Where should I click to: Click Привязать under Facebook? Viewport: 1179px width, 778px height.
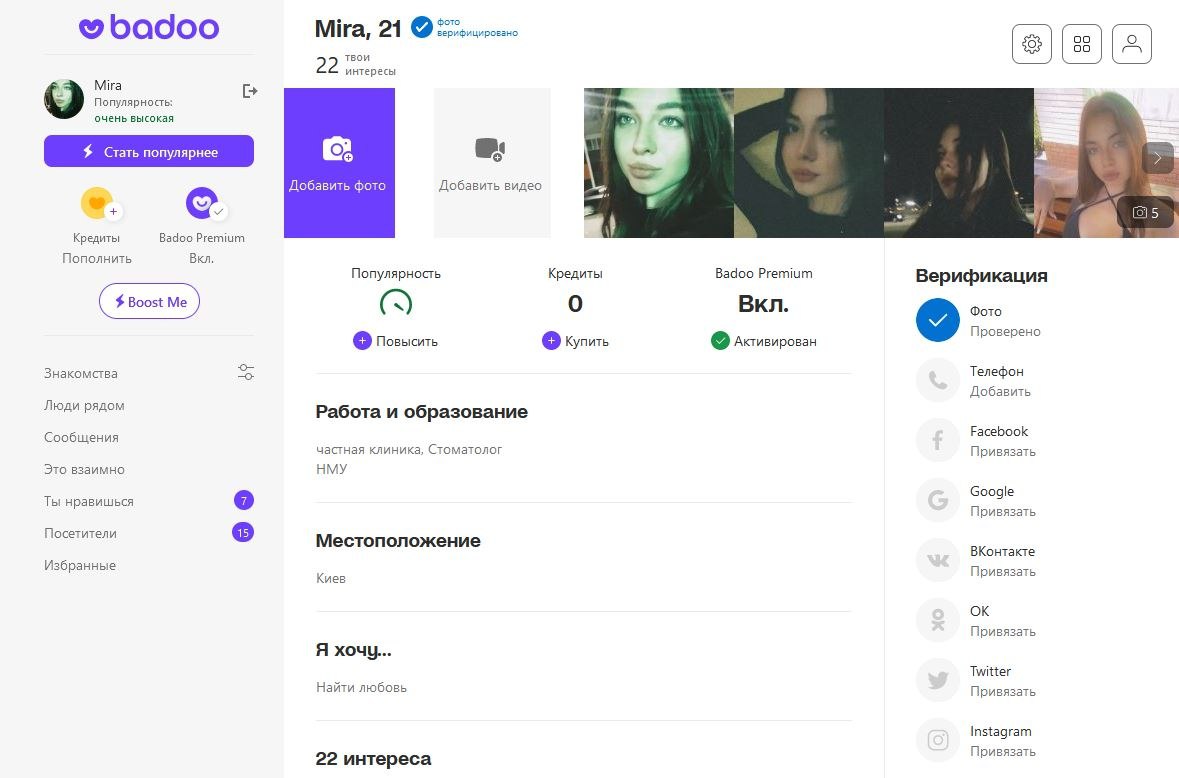coord(1003,452)
